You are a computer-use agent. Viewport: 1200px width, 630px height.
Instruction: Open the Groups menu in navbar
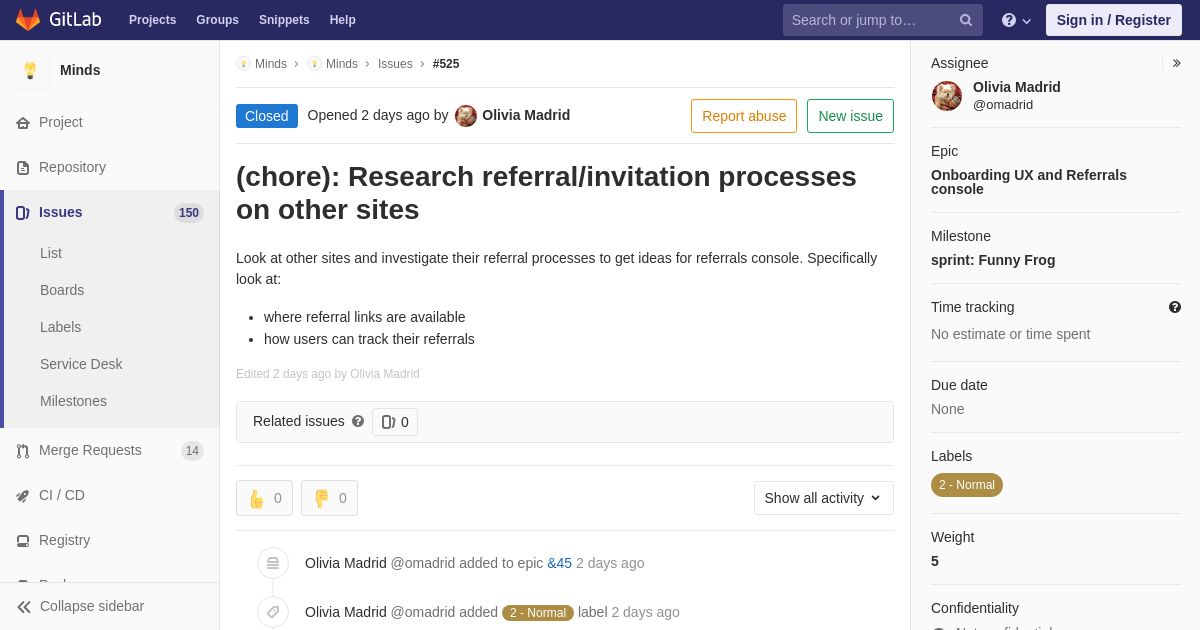tap(217, 20)
